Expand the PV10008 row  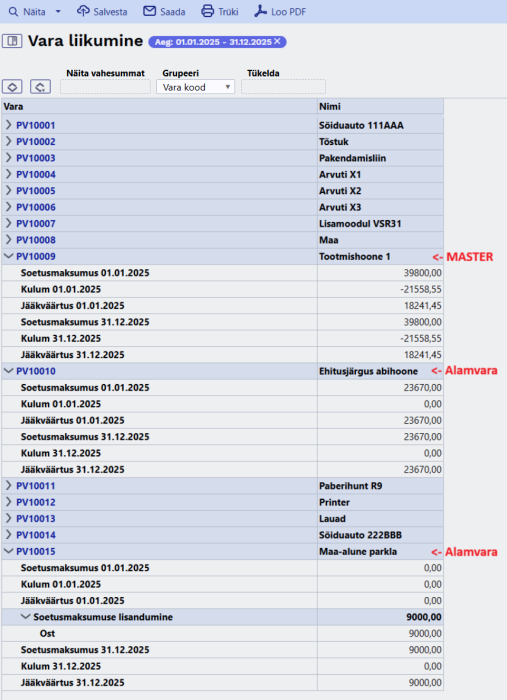8,240
